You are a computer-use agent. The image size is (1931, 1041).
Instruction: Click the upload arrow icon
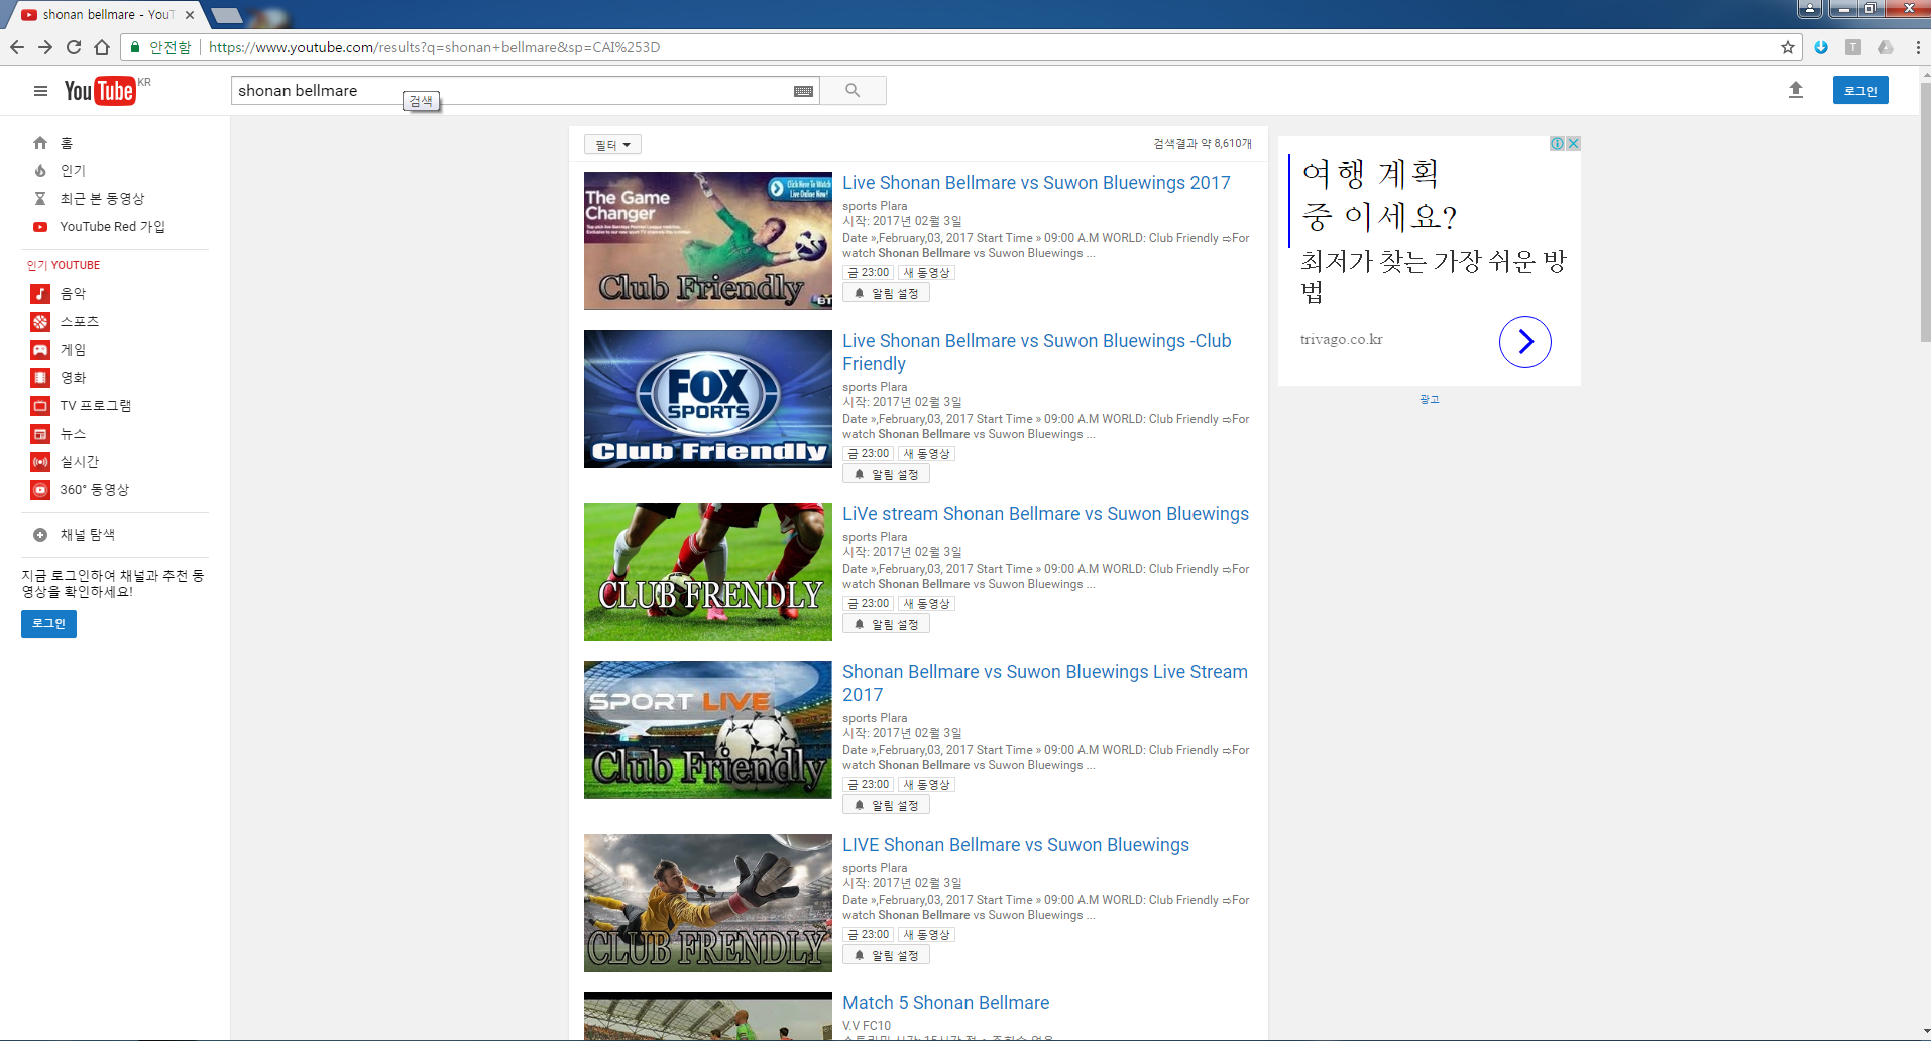[1796, 90]
